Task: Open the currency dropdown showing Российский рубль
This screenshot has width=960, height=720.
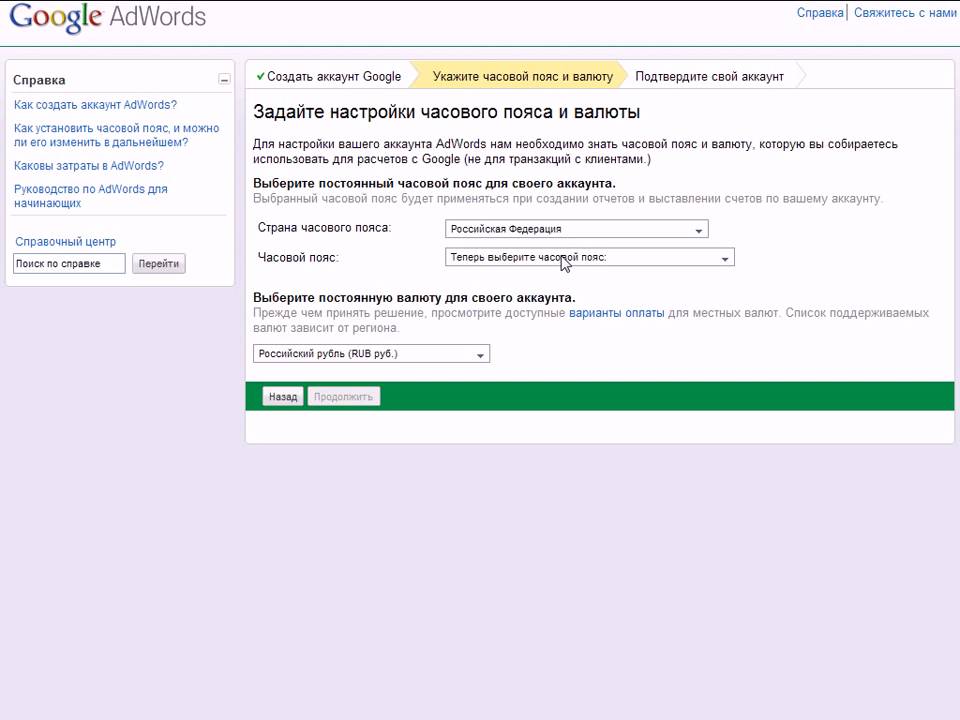Action: [371, 354]
